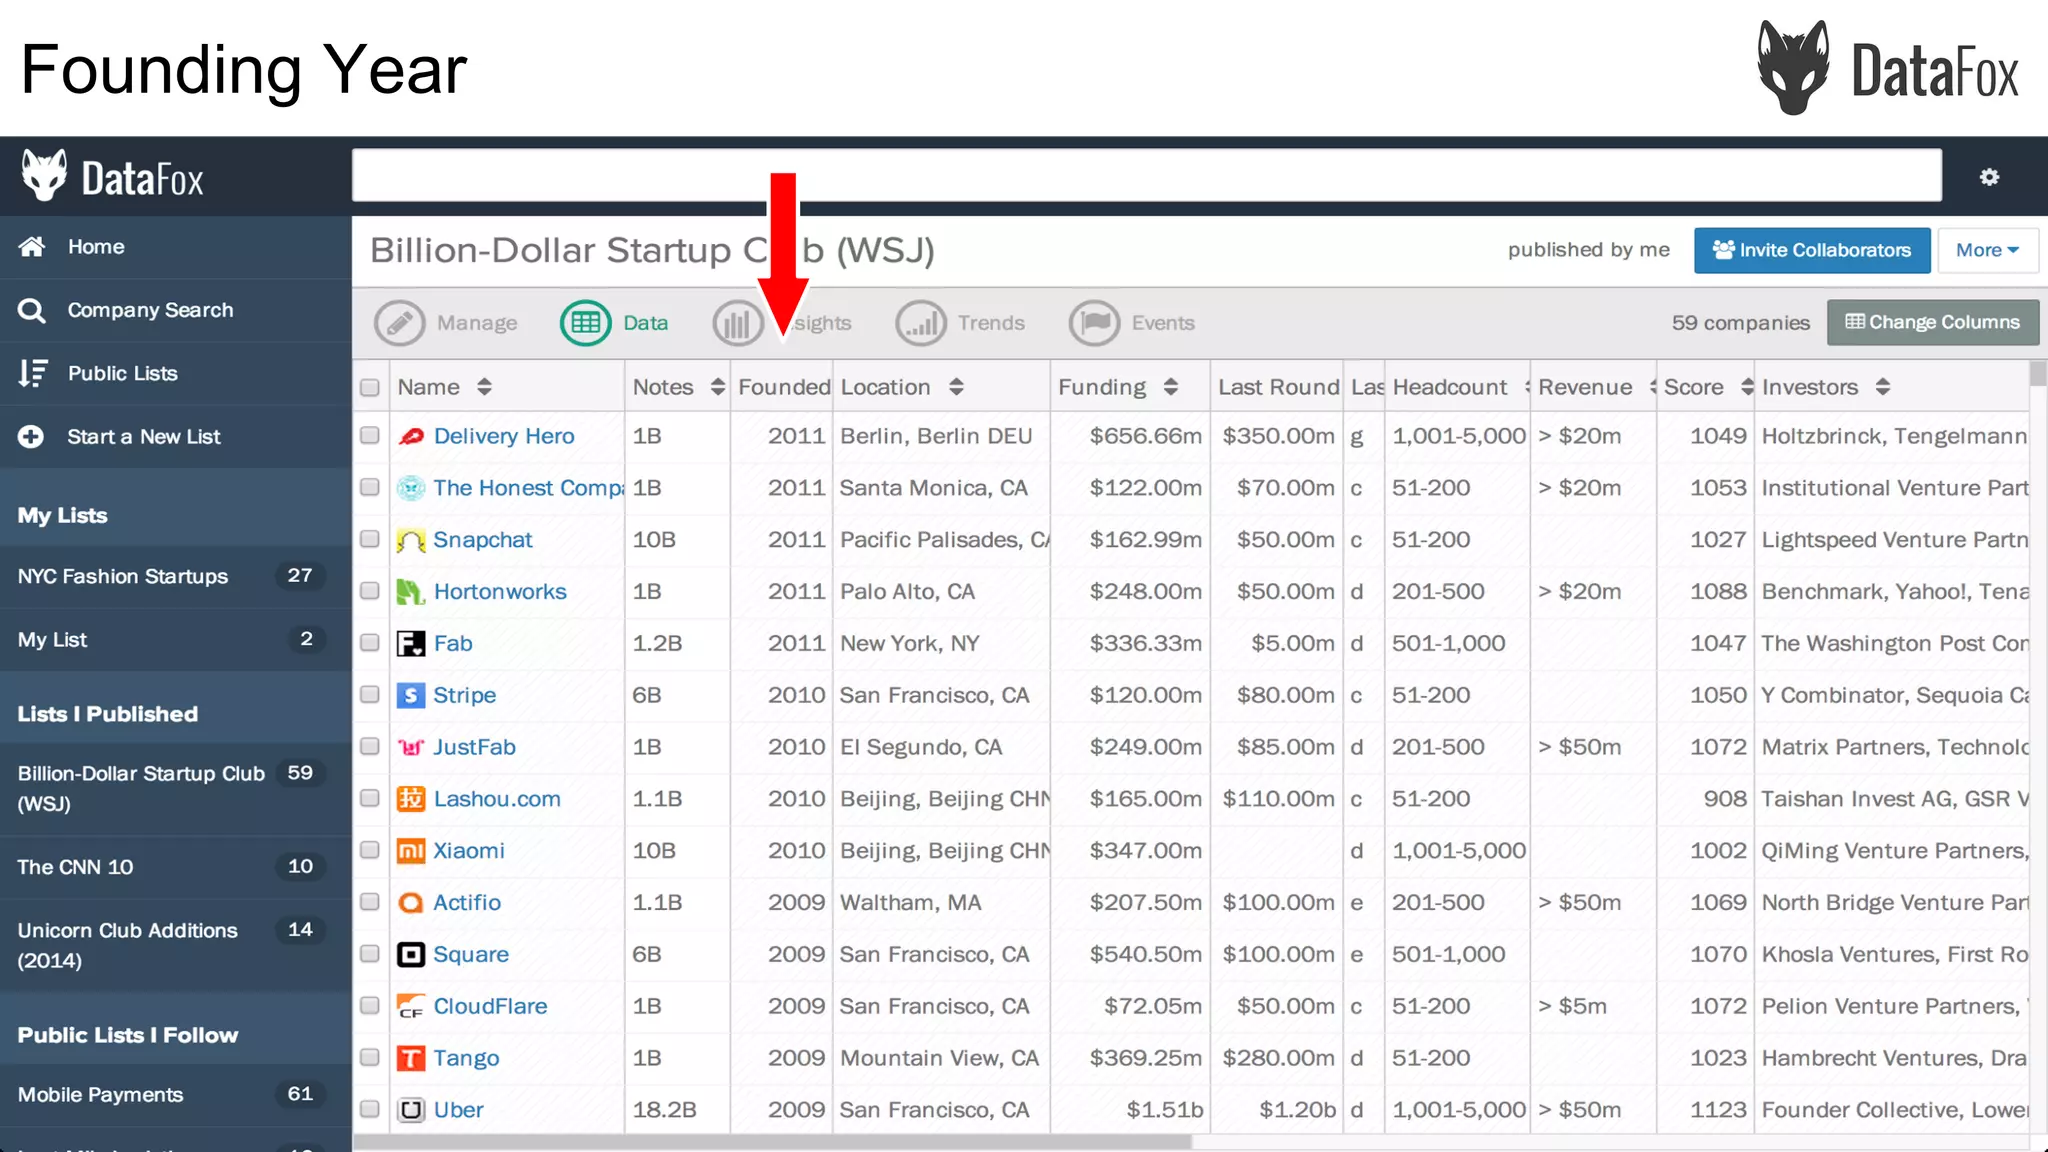Open the Events flag icon
The height and width of the screenshot is (1152, 2048).
[x=1094, y=323]
